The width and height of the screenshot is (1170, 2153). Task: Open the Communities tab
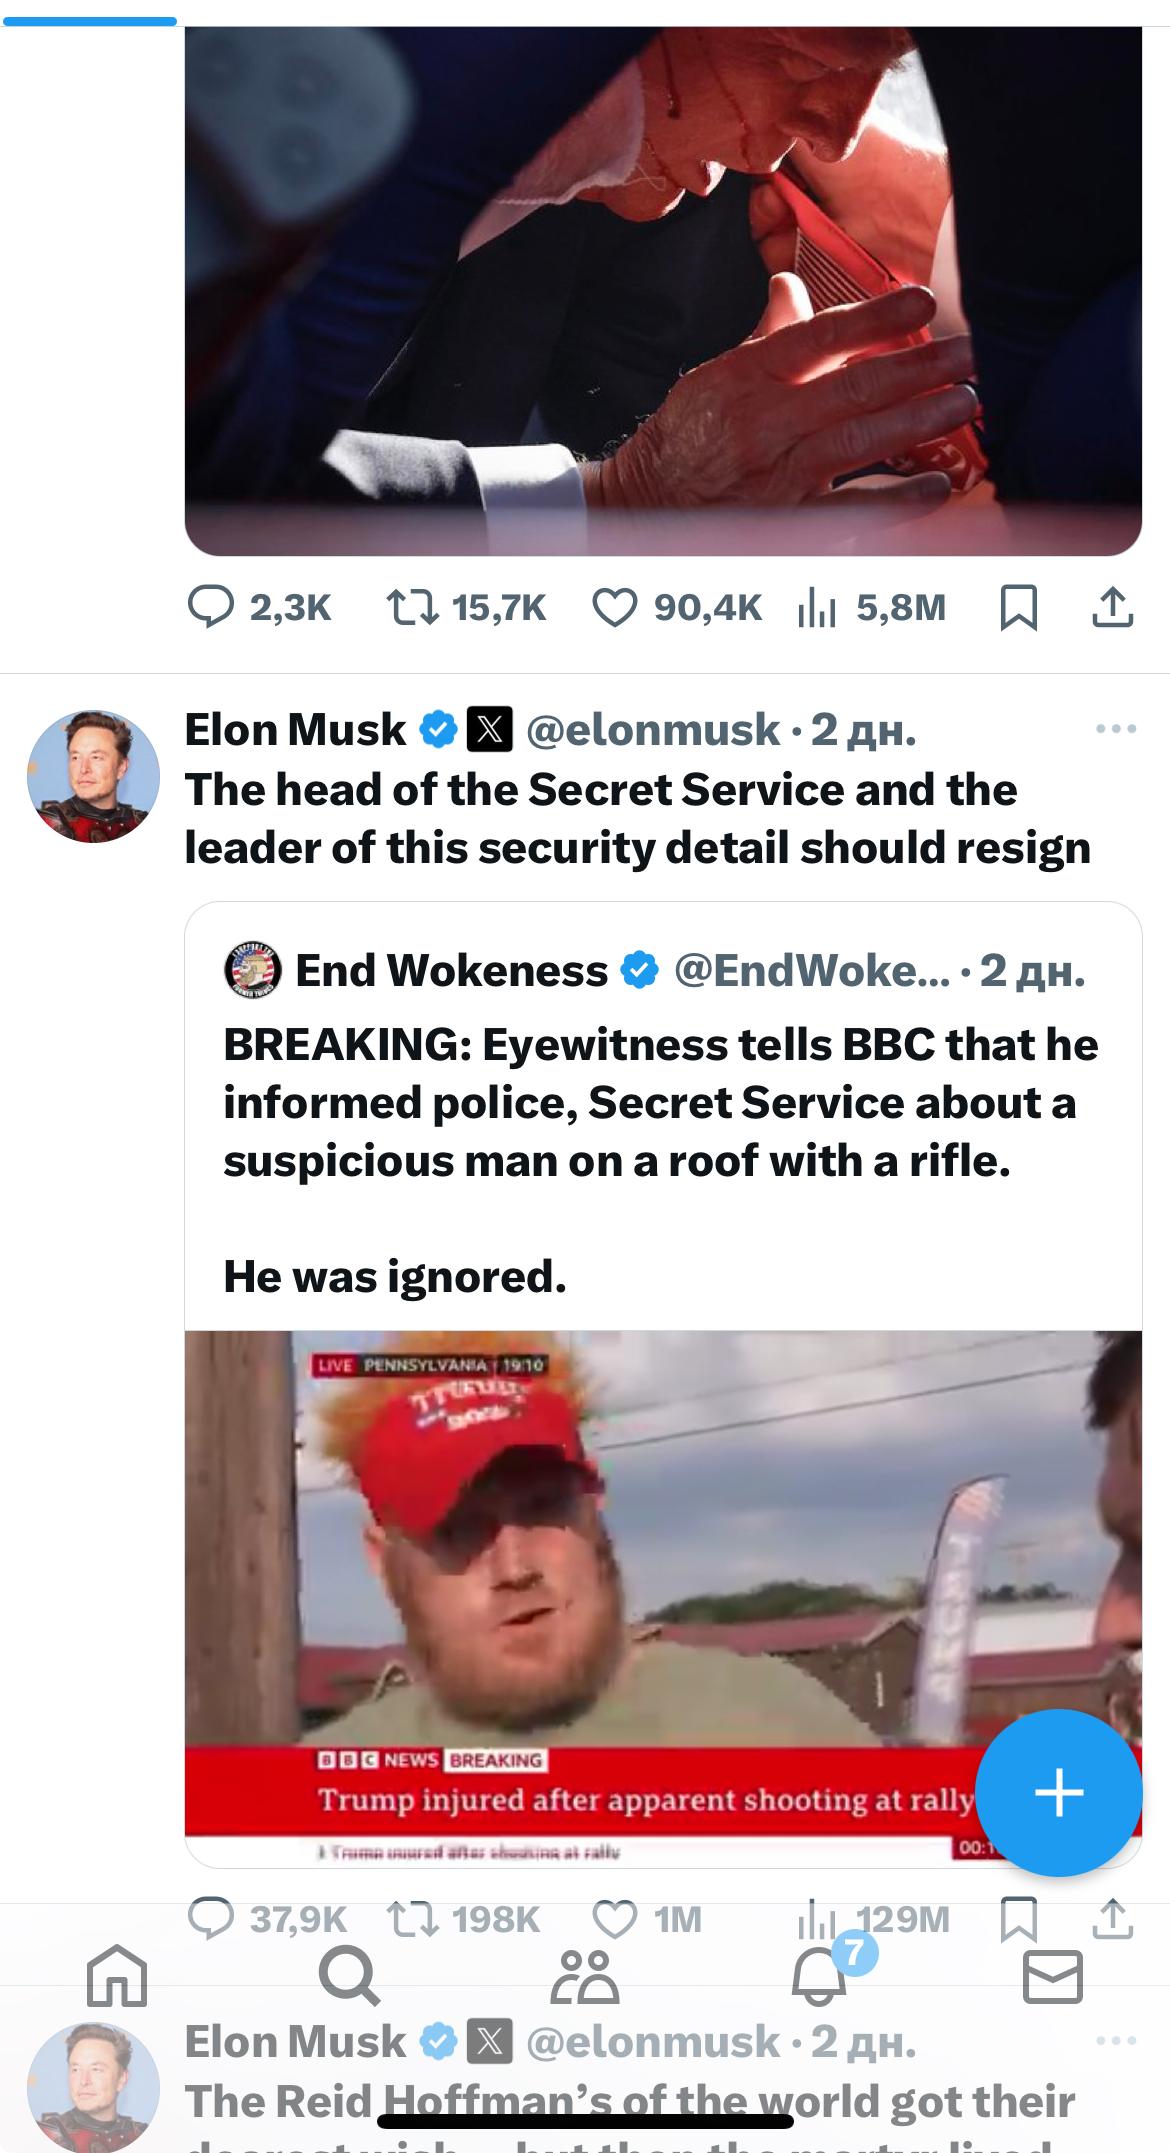[x=584, y=1976]
